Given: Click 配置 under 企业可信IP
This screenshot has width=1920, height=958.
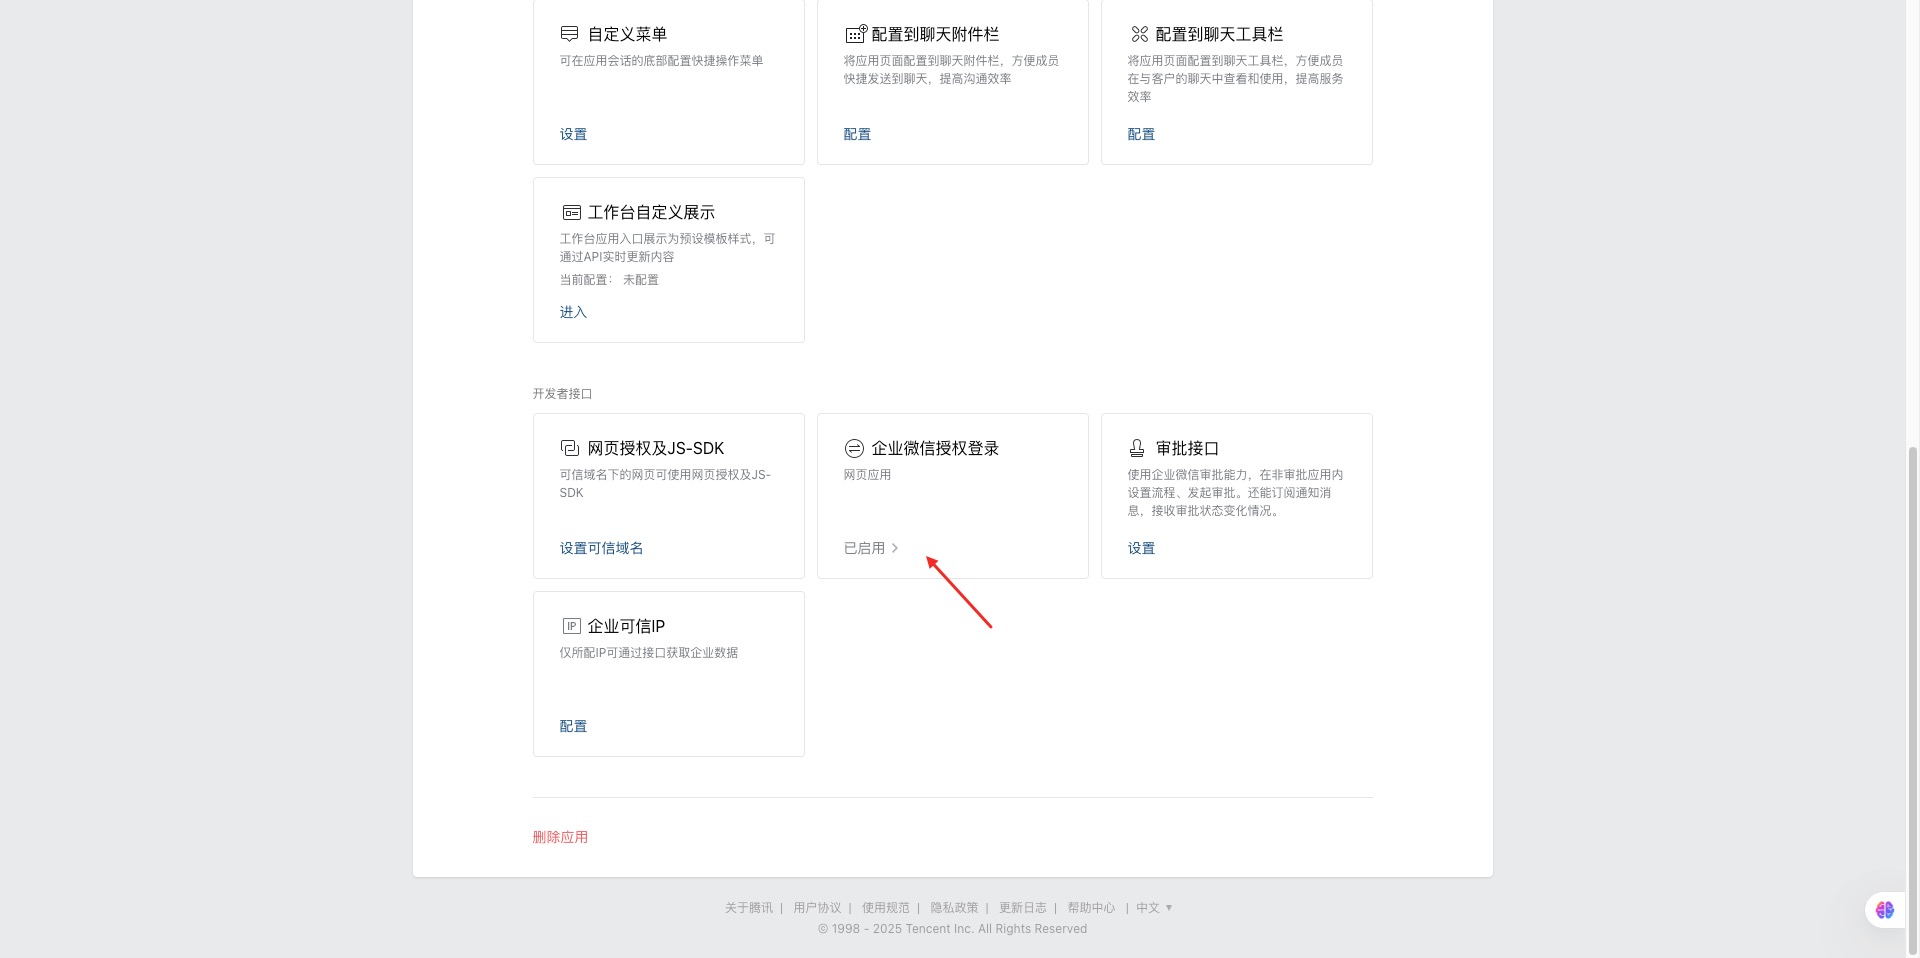Looking at the screenshot, I should [x=573, y=726].
